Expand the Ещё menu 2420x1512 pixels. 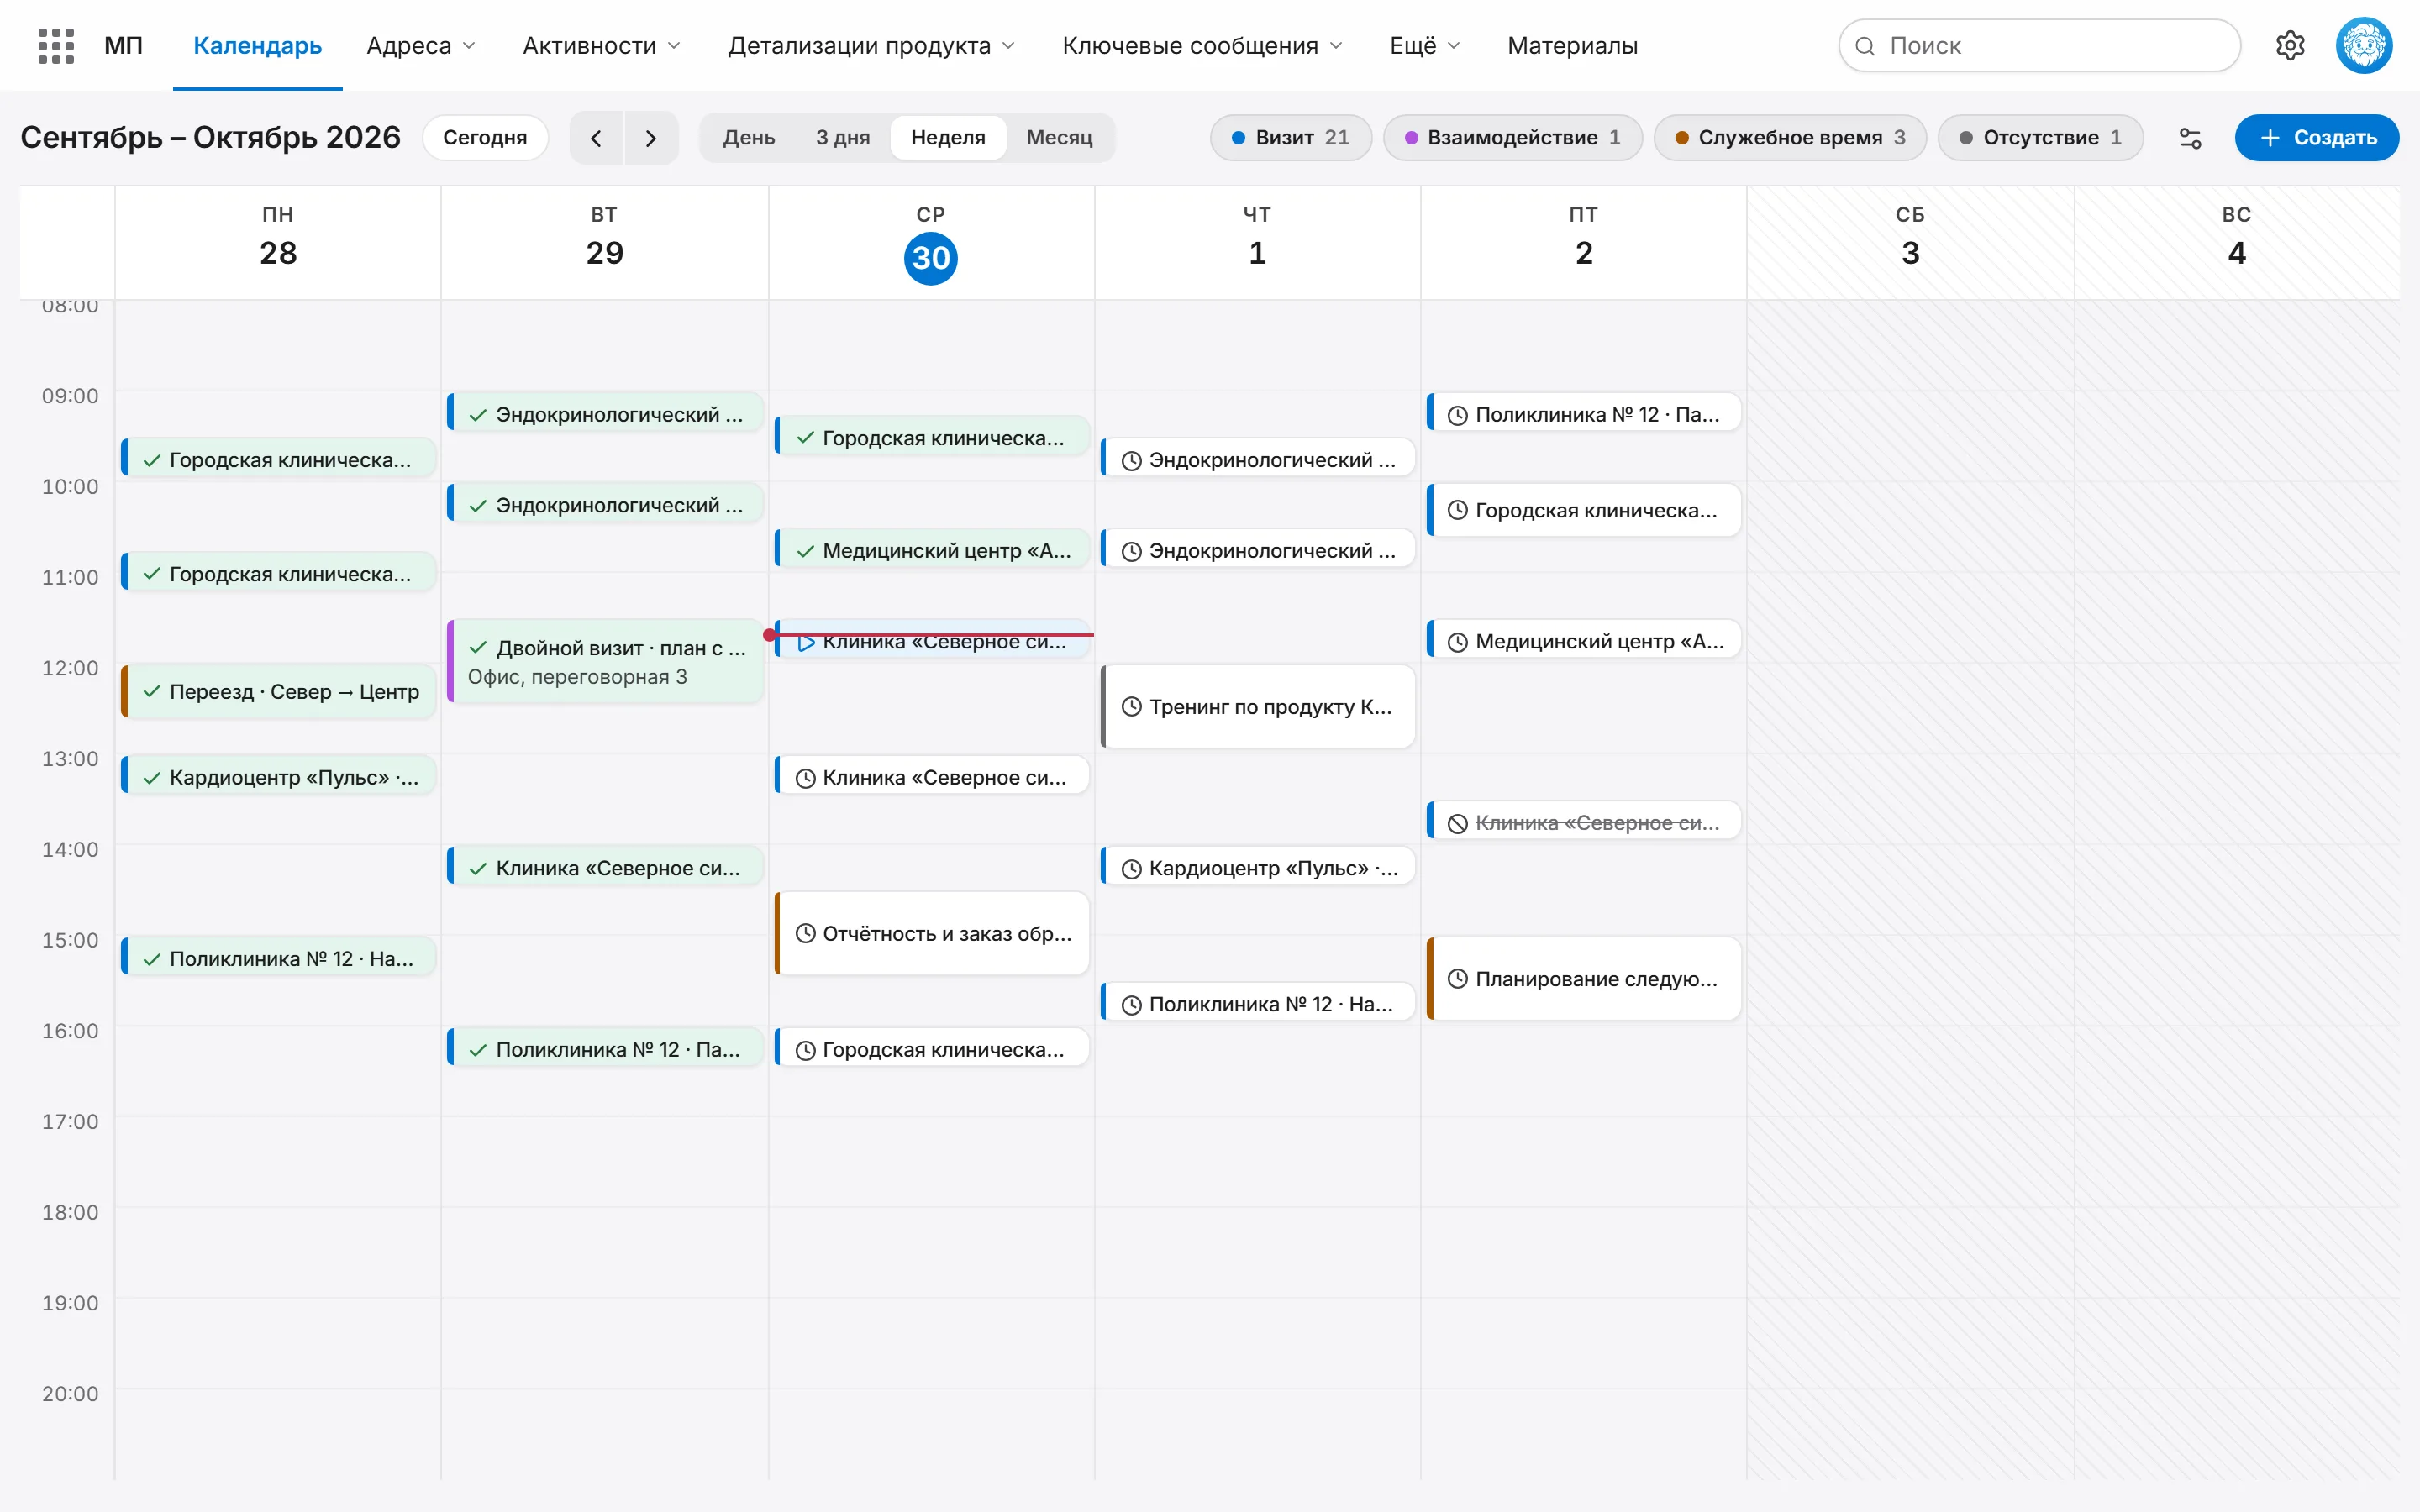coord(1425,46)
